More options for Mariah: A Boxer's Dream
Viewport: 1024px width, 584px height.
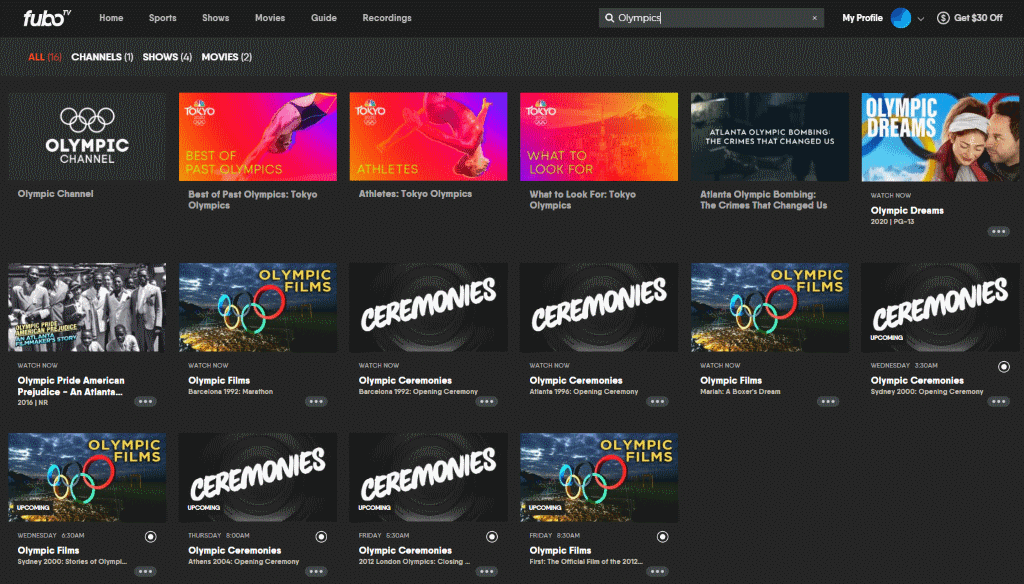tap(828, 402)
